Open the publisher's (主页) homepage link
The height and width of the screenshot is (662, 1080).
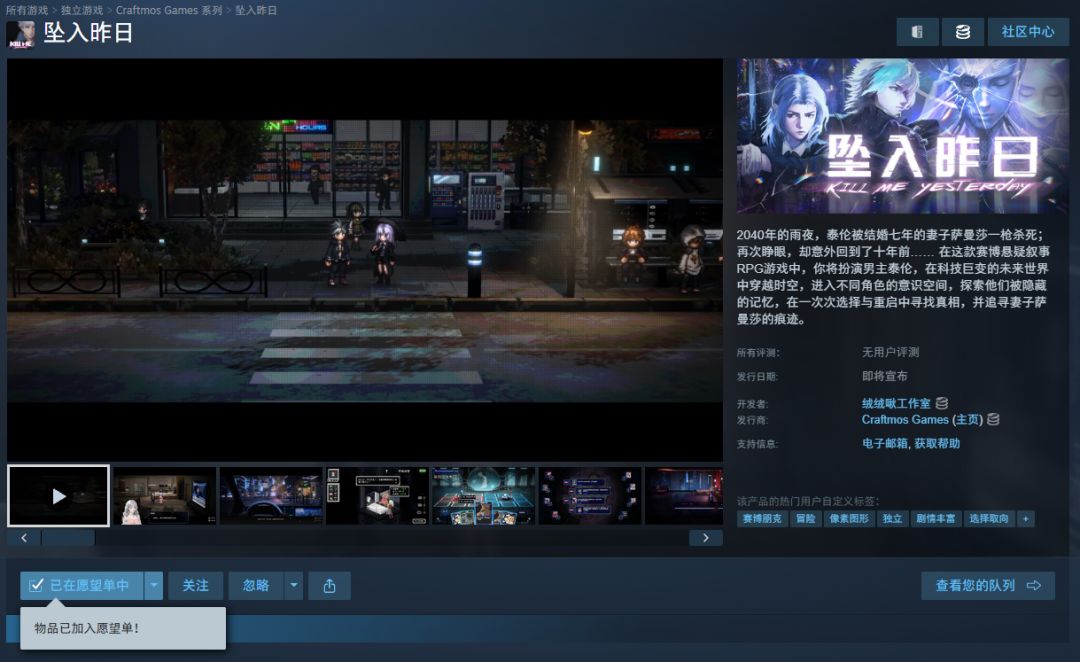pos(967,420)
